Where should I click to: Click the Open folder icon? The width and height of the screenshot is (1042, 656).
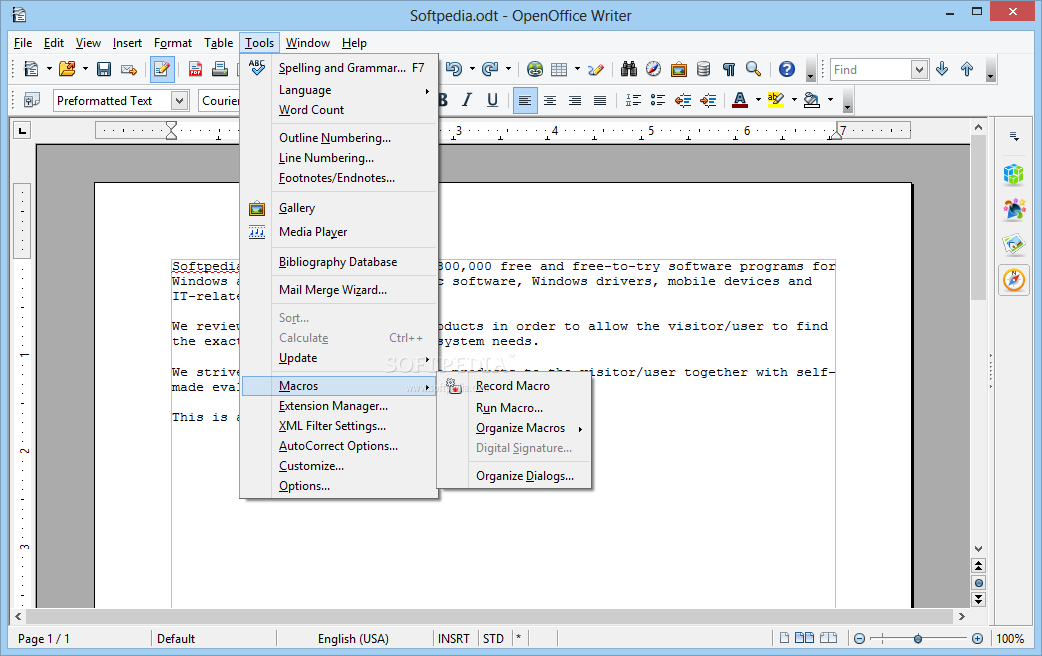(66, 69)
